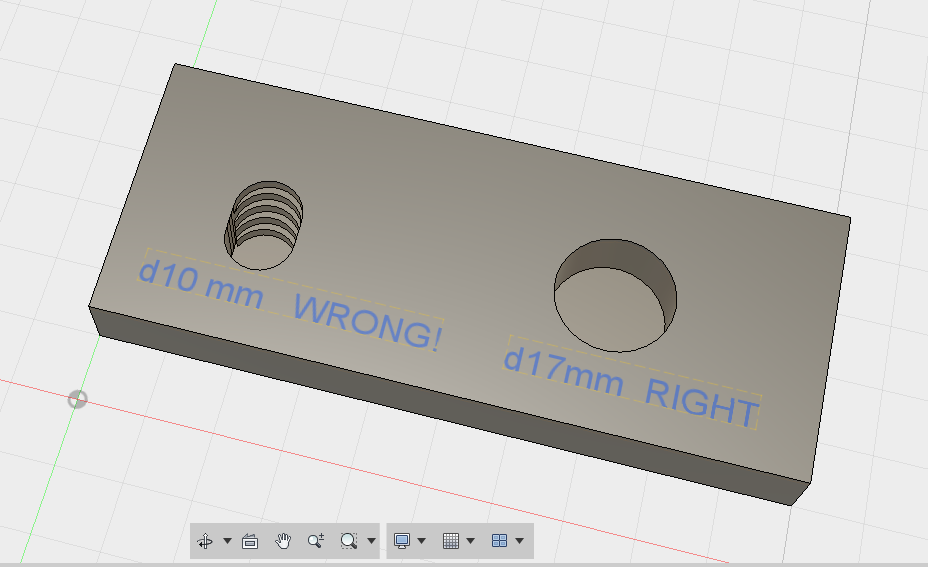928x567 pixels.
Task: Expand the Display Settings dropdown arrow
Action: 422,541
